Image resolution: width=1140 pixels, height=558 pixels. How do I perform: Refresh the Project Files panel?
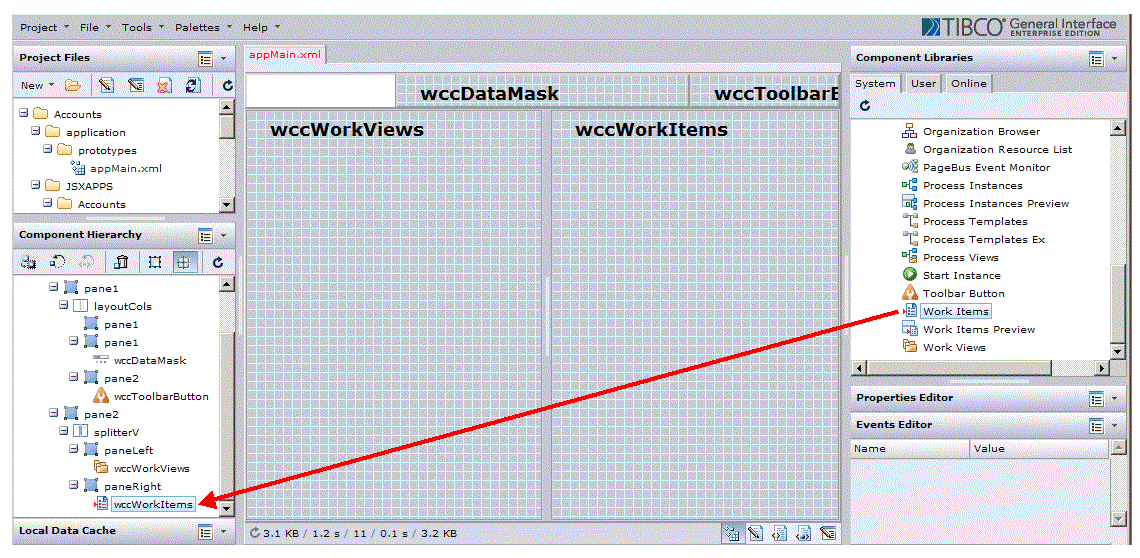[x=228, y=85]
